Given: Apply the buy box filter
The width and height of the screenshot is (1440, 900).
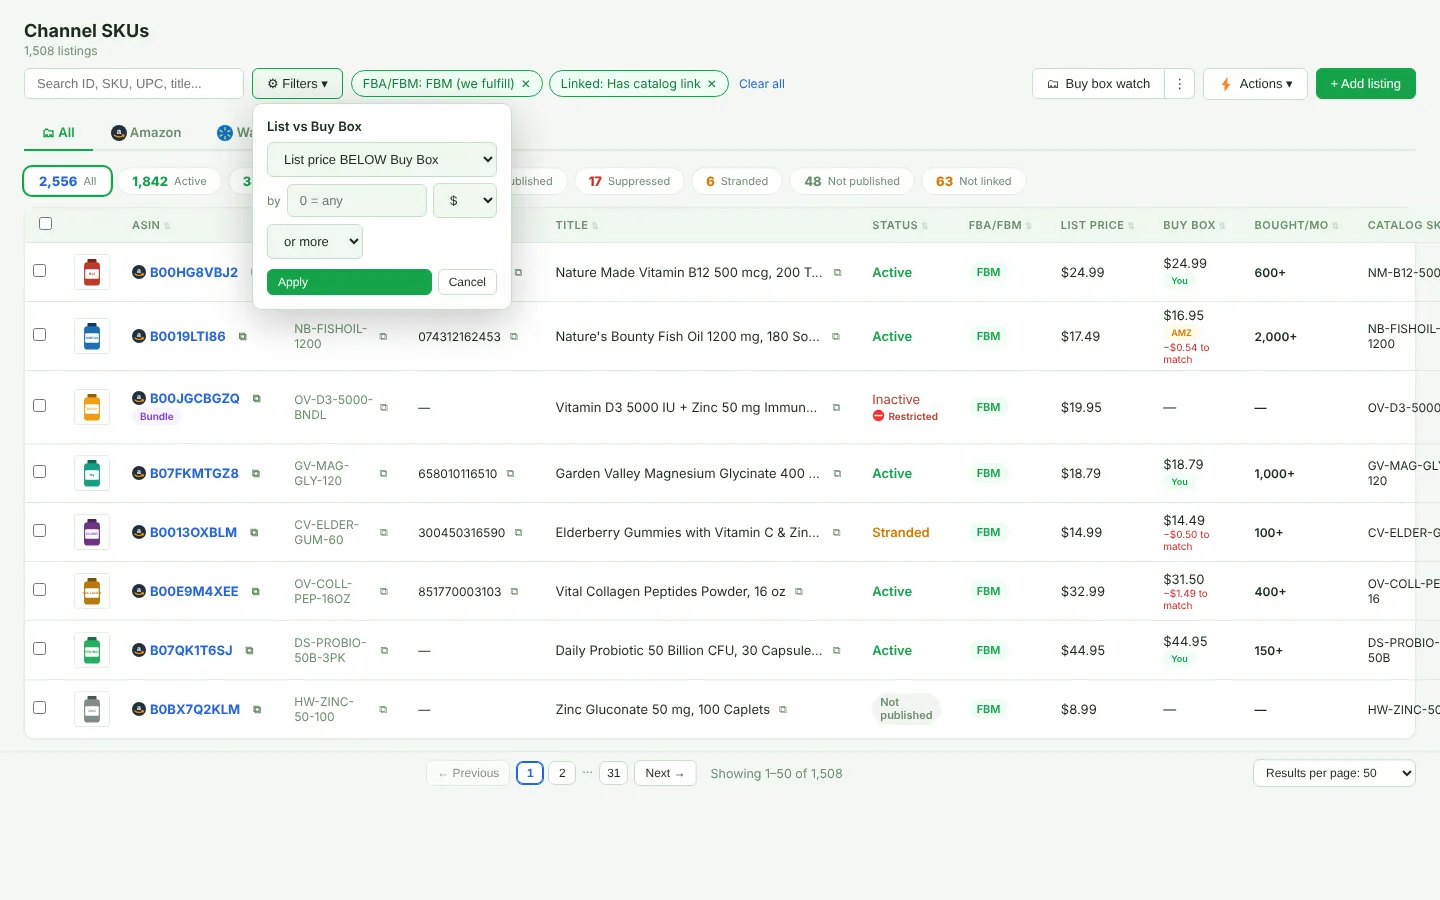Looking at the screenshot, I should tap(349, 282).
